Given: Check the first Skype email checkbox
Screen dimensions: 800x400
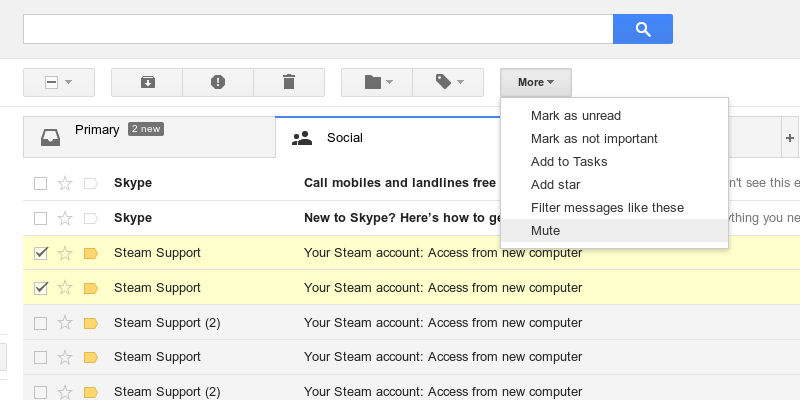Looking at the screenshot, I should (x=40, y=184).
